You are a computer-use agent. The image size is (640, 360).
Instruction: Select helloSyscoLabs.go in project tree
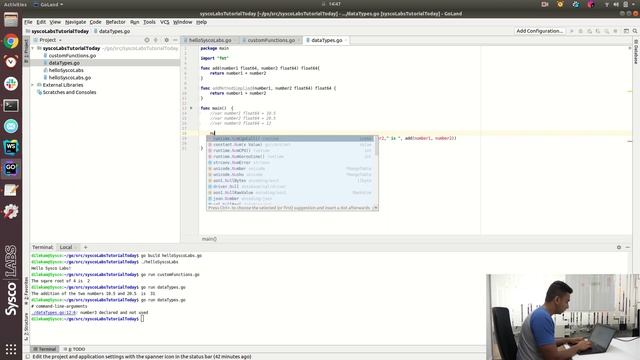point(70,78)
